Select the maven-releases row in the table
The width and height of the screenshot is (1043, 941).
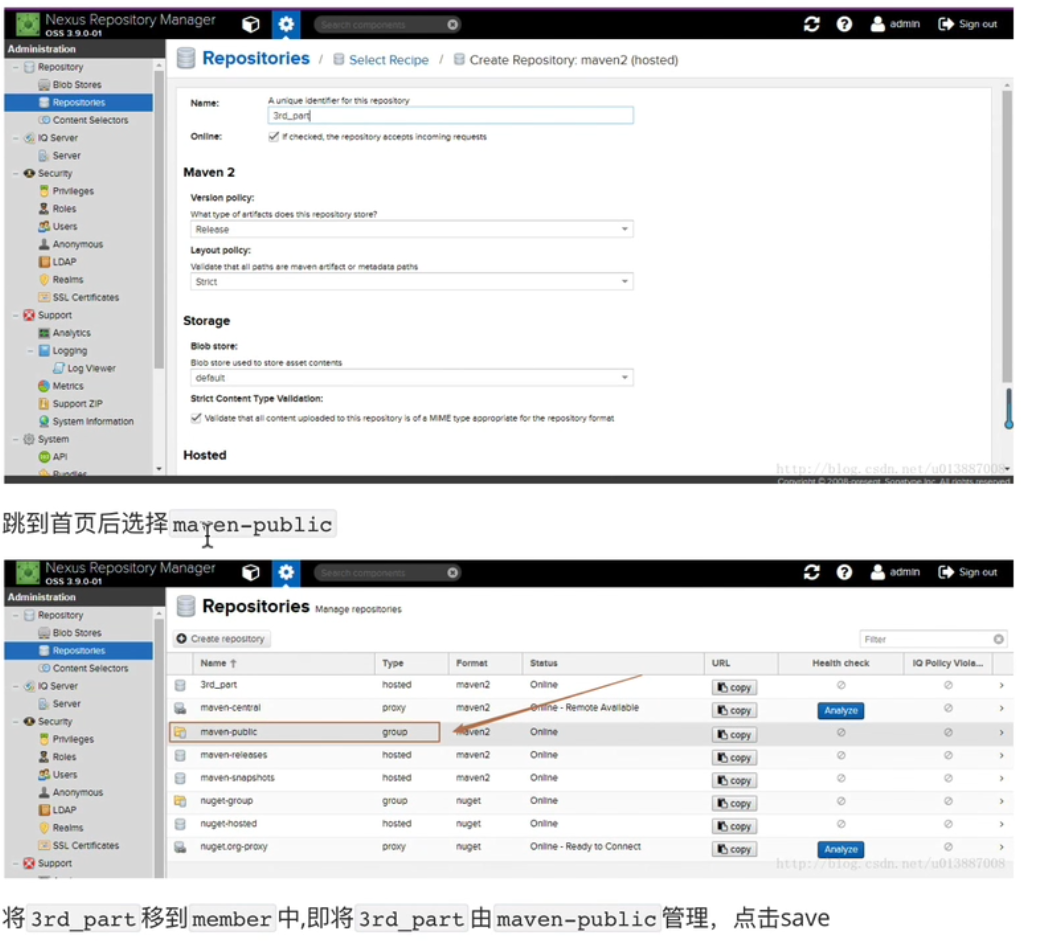coord(589,755)
